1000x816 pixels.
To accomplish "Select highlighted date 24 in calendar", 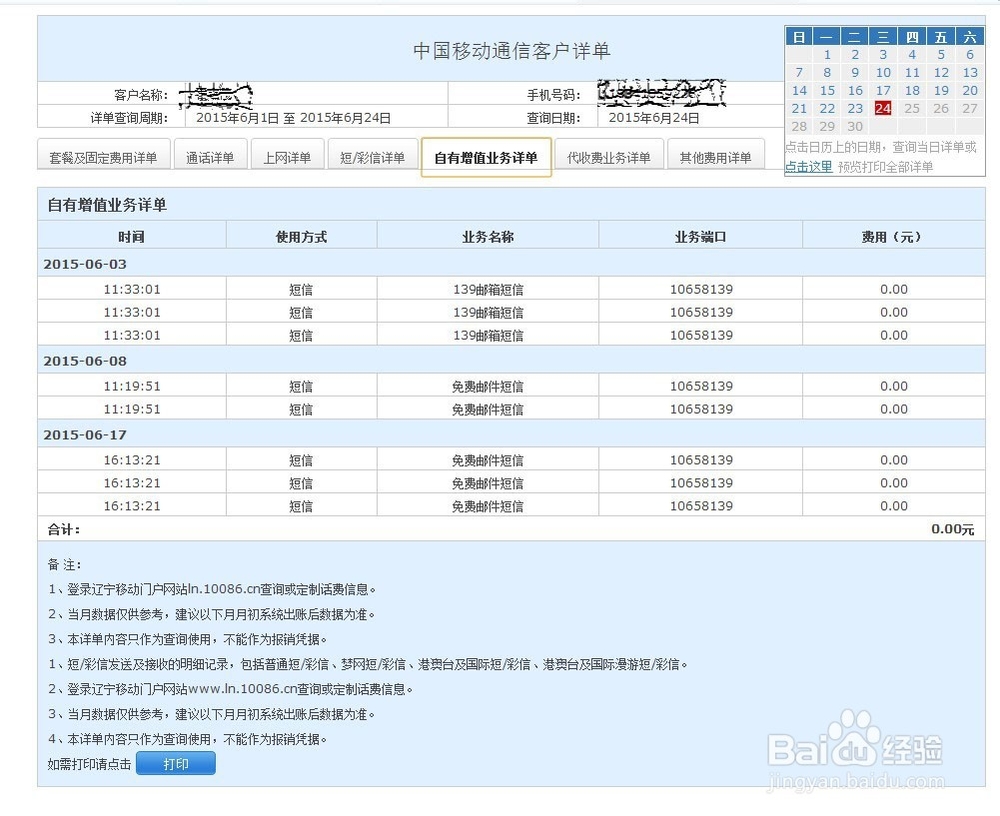I will [883, 108].
